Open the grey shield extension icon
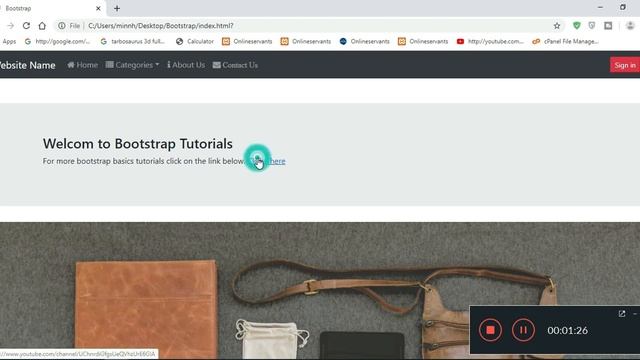The height and width of the screenshot is (360, 640). 592,26
